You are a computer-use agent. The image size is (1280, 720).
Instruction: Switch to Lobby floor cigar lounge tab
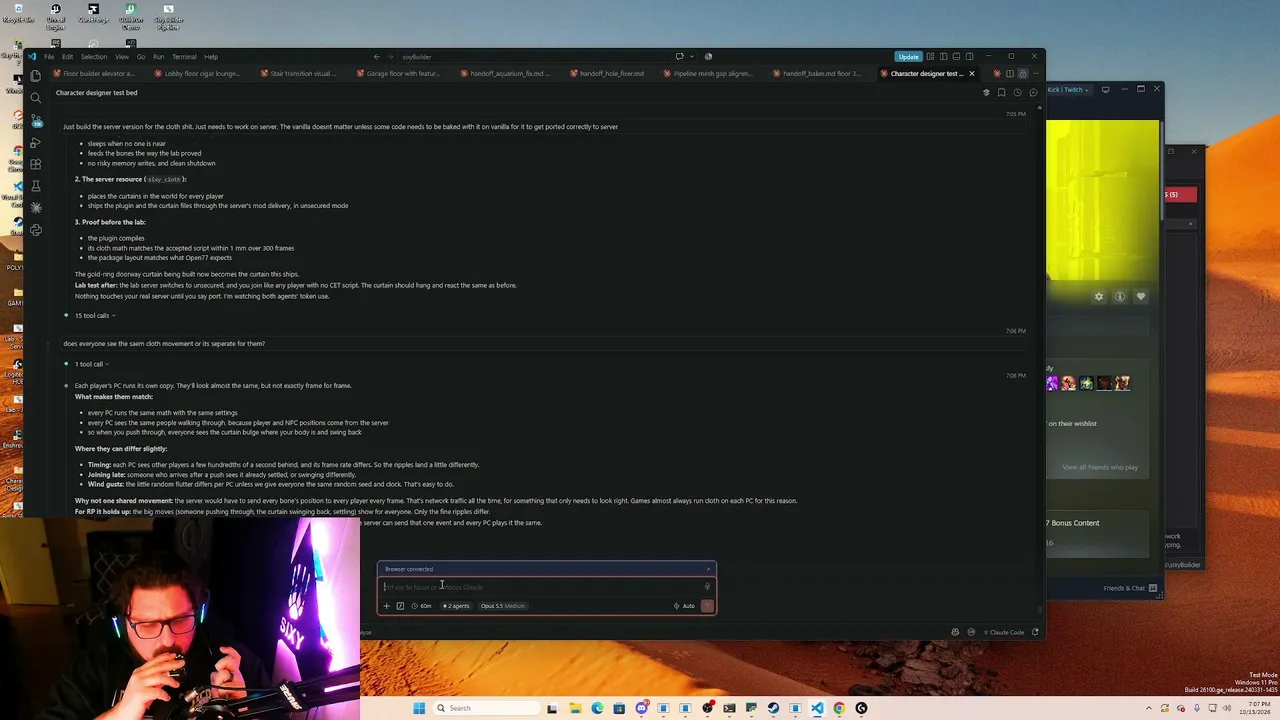click(x=196, y=74)
